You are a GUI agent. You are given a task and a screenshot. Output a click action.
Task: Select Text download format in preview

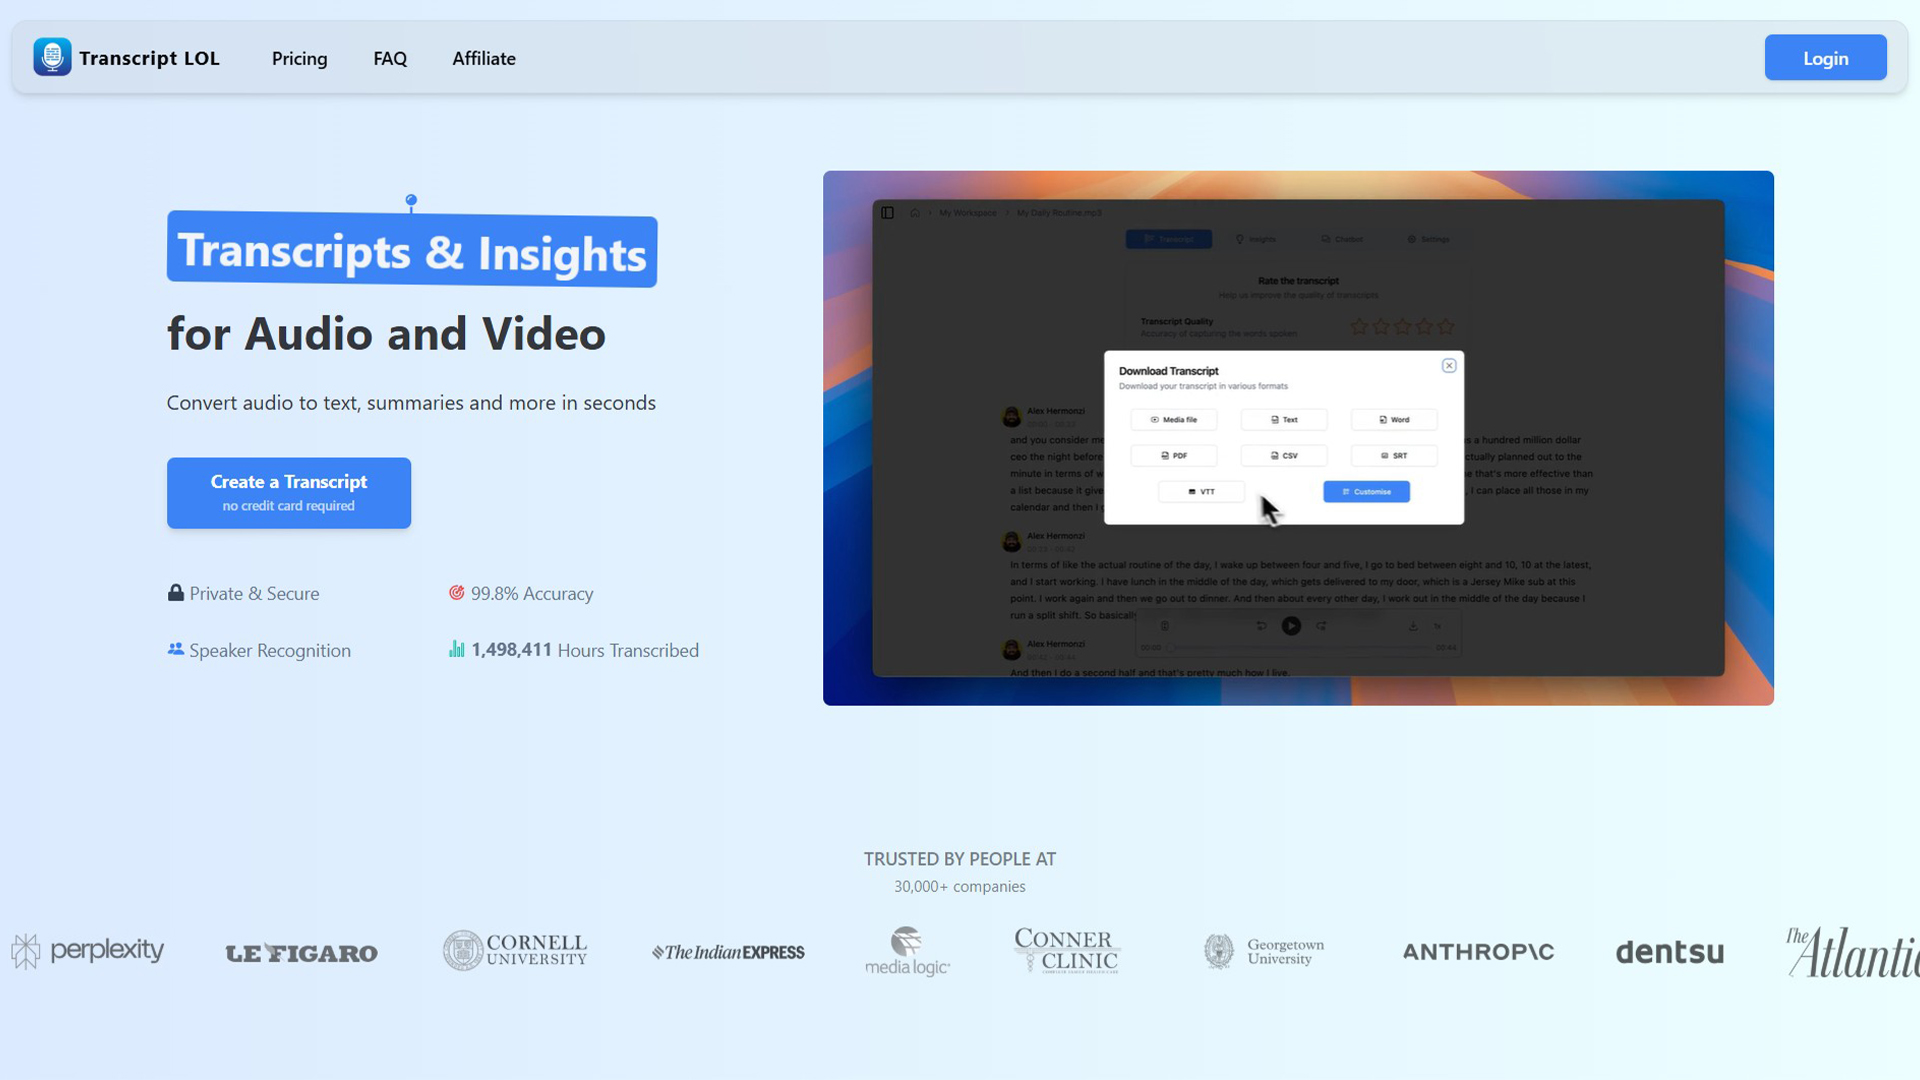1284,420
